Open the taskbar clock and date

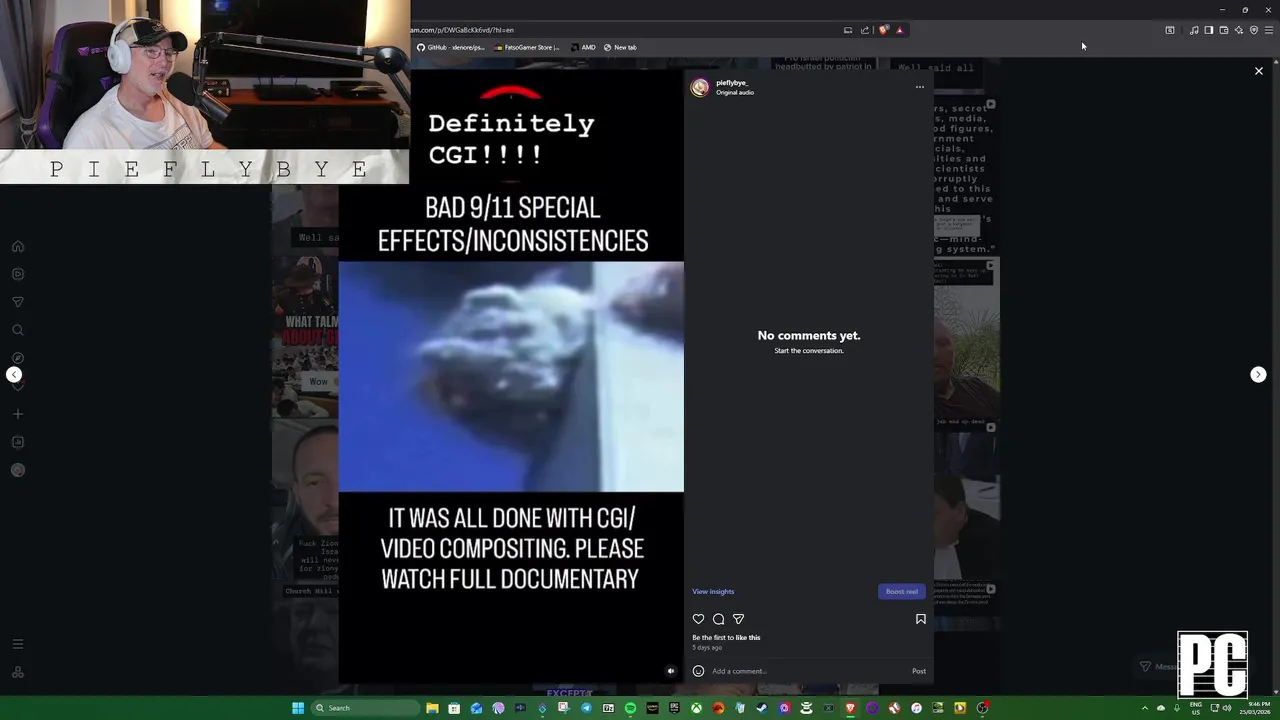[x=1254, y=708]
